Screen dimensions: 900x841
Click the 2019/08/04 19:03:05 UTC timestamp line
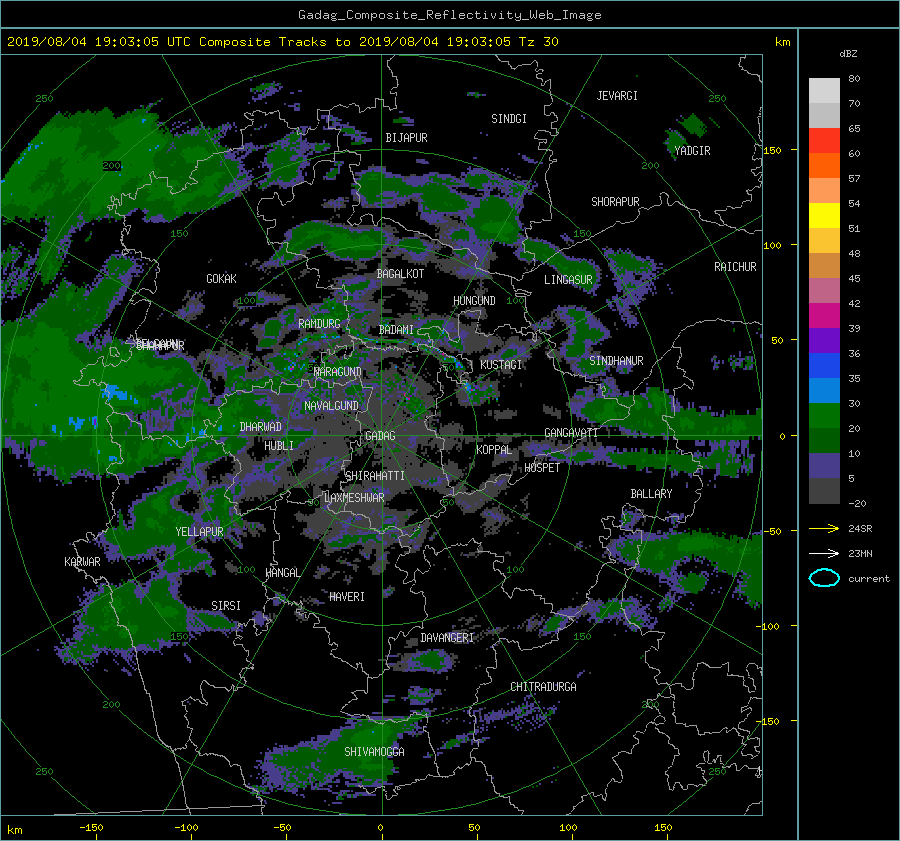click(282, 42)
